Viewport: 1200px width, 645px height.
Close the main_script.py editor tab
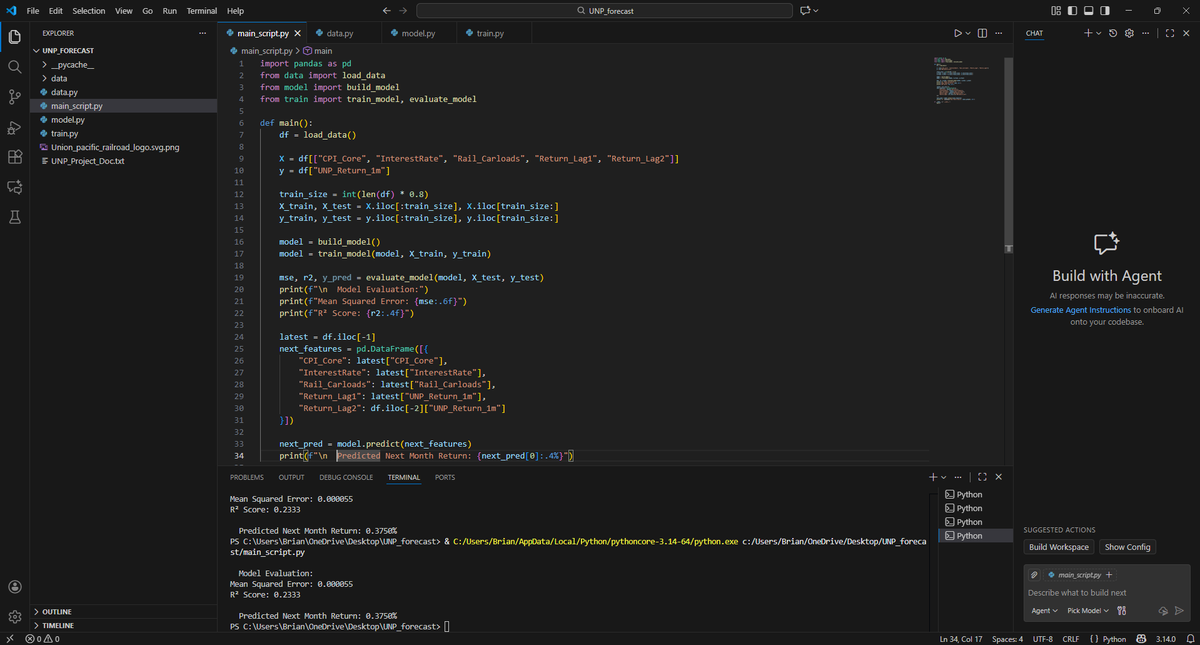(x=298, y=33)
